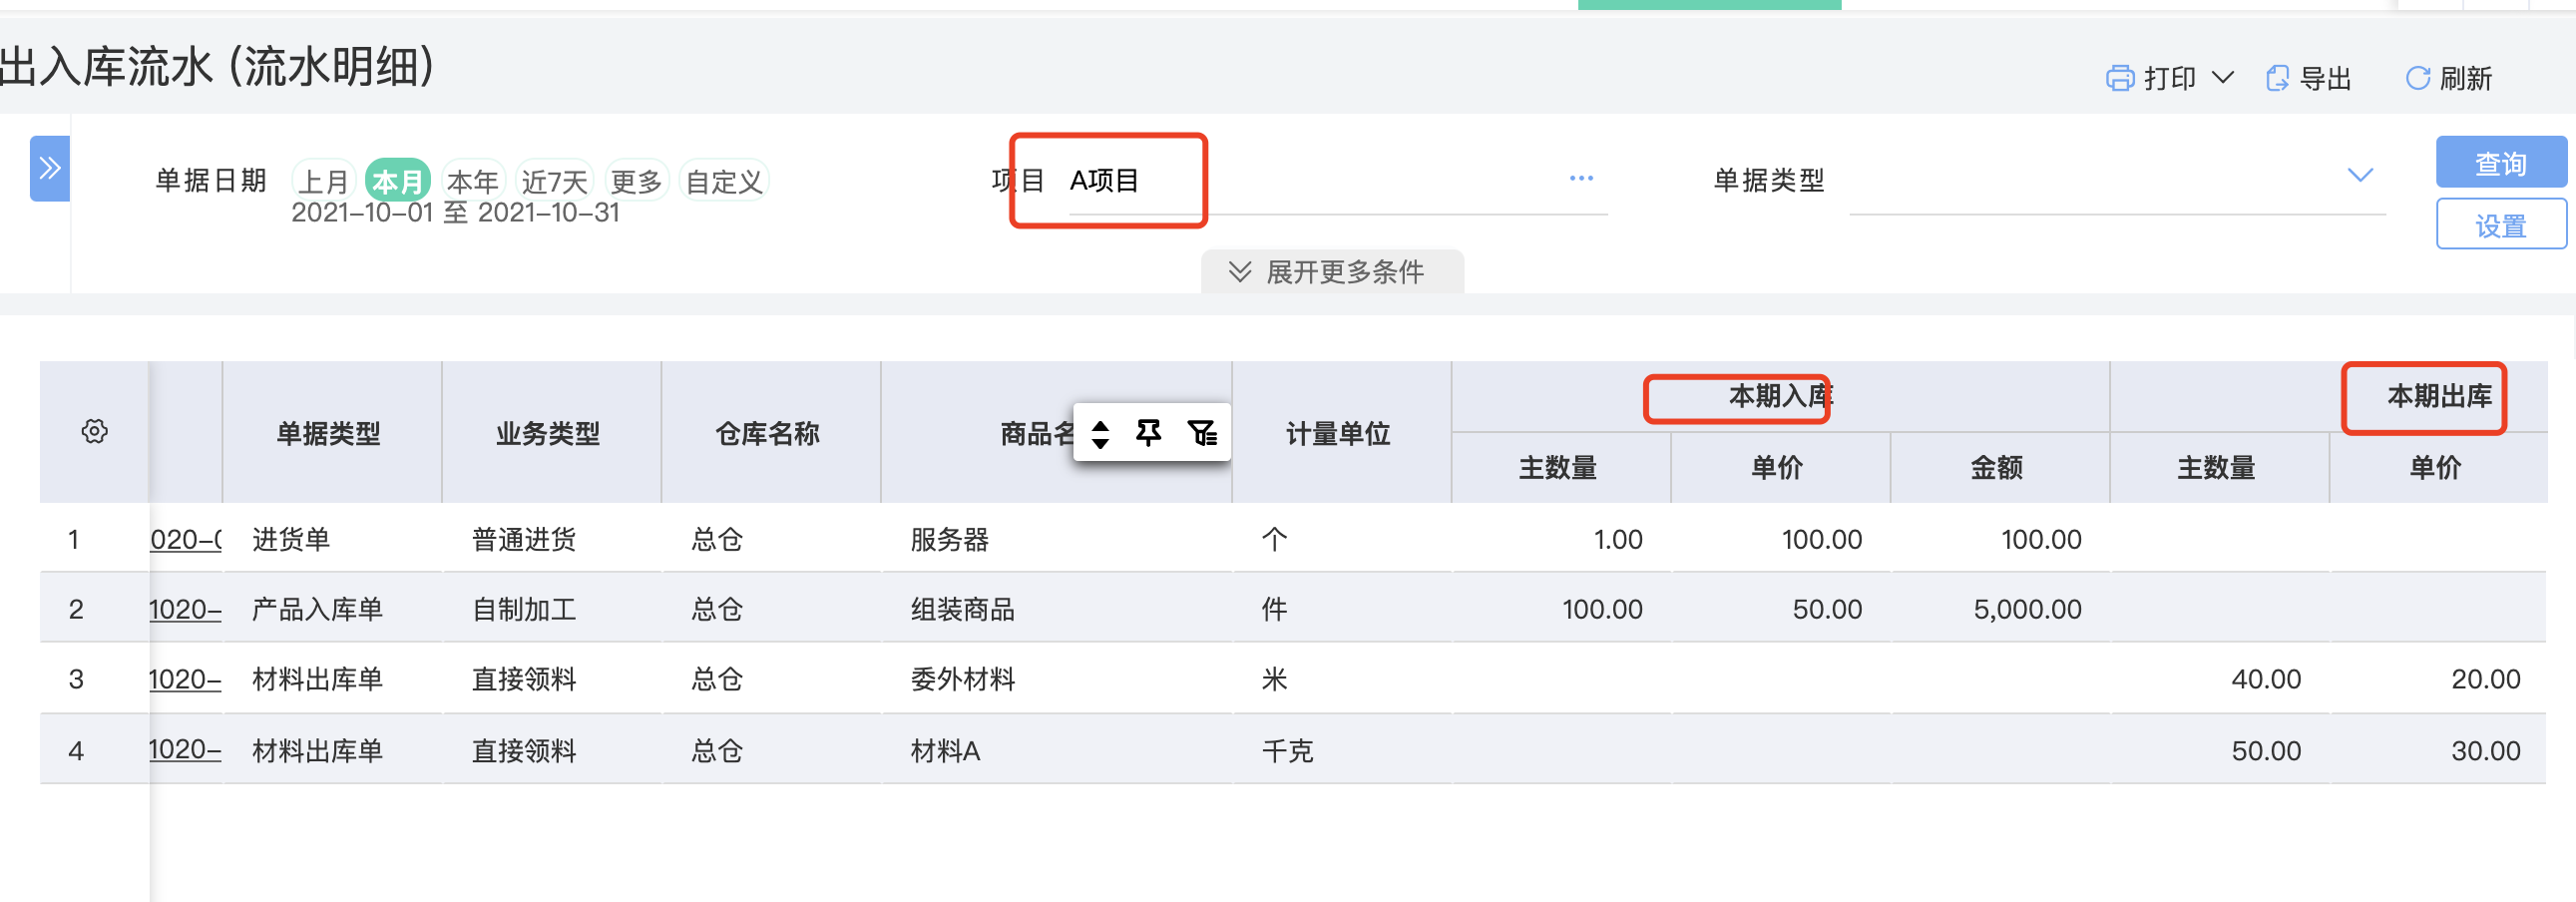The image size is (2576, 902).
Task: Open the column filter icon
Action: click(1202, 433)
